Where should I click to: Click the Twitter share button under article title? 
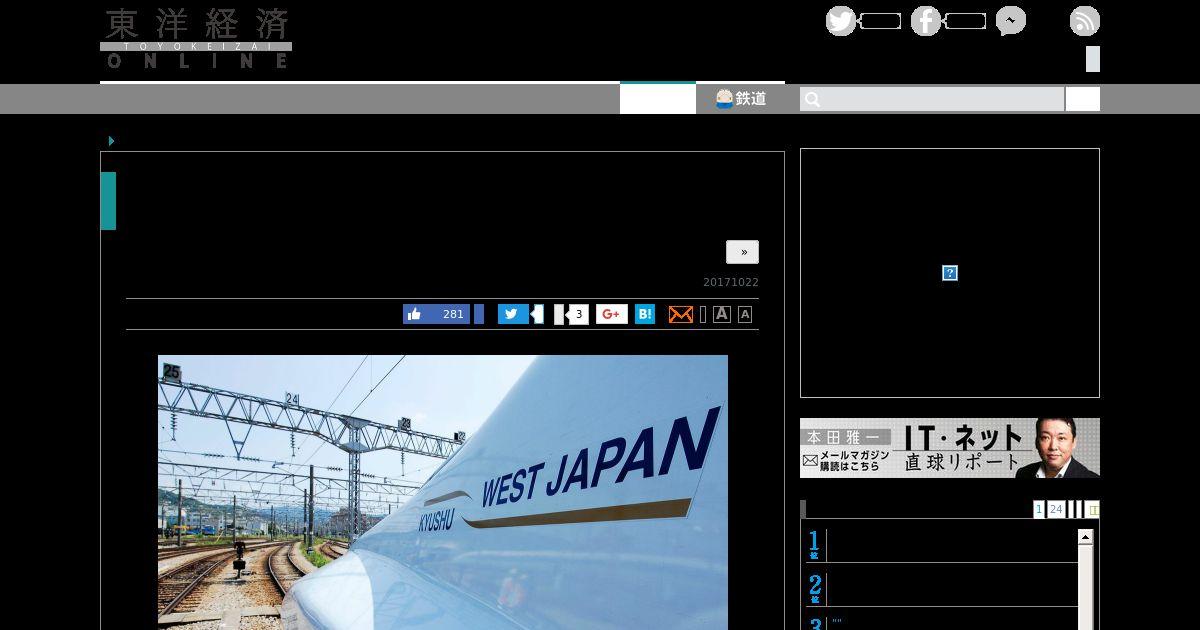point(513,314)
